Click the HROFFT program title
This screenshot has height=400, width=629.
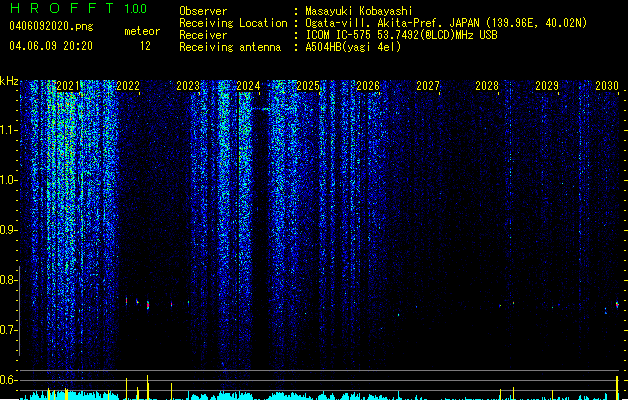pos(62,8)
